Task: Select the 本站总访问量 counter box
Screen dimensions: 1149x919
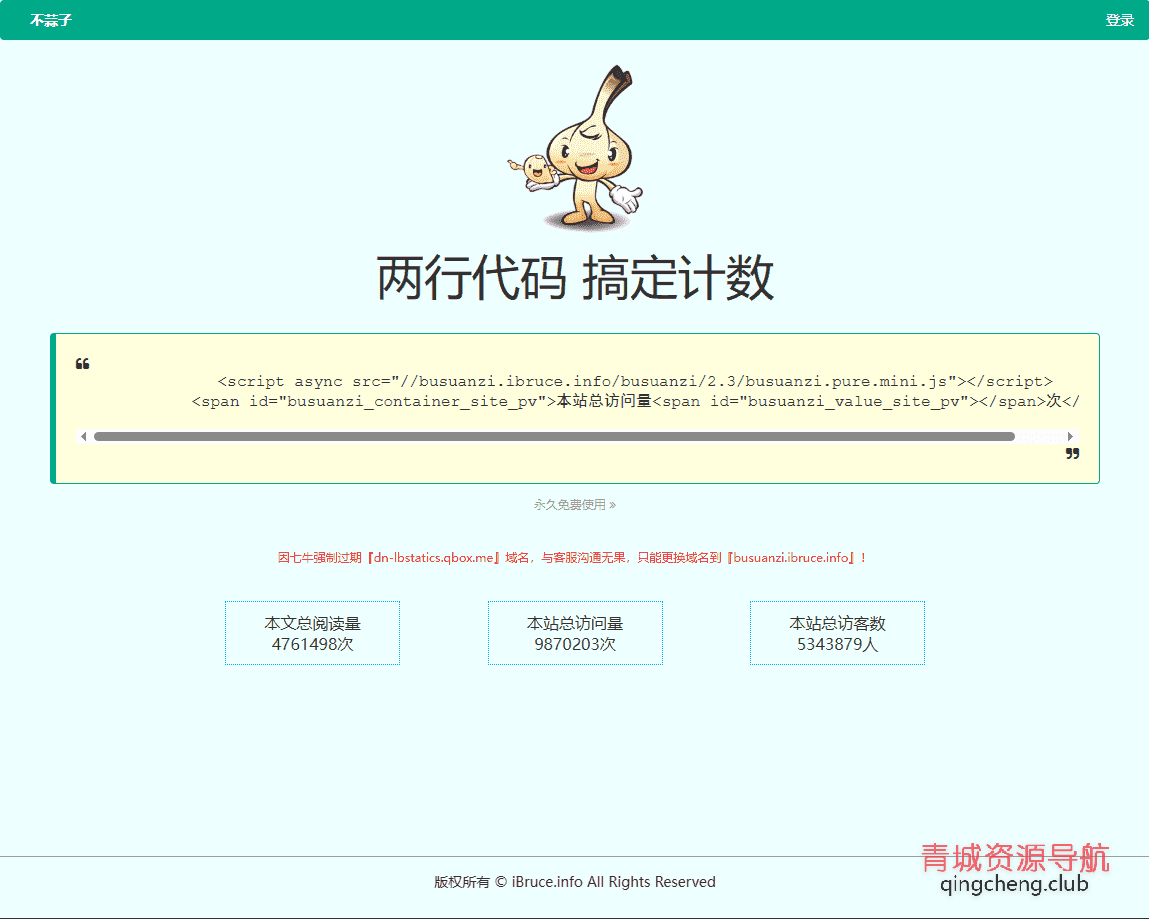Action: (575, 632)
